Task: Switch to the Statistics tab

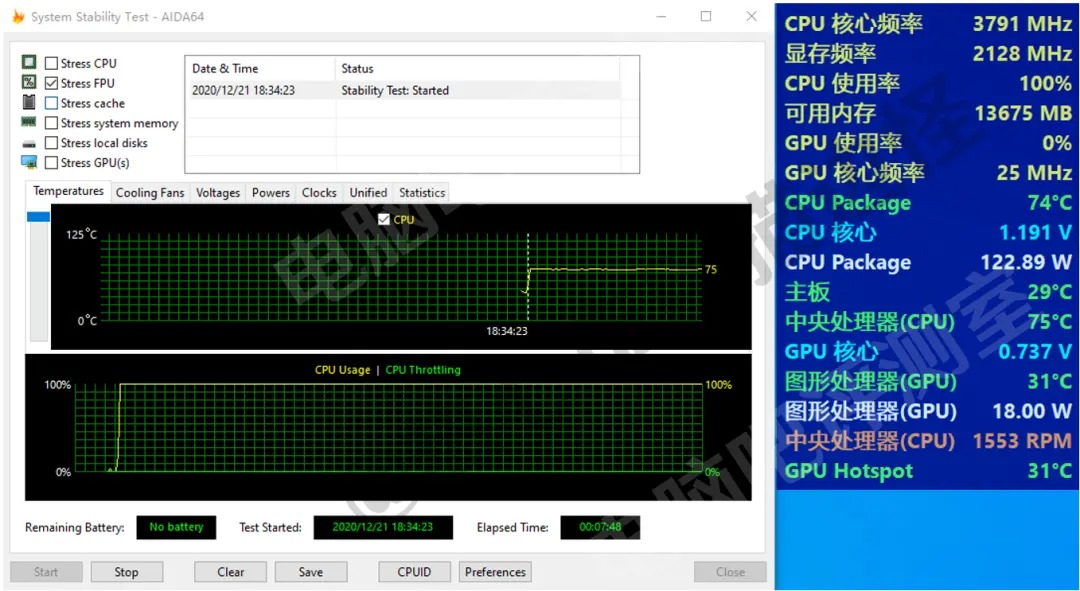Action: (421, 192)
